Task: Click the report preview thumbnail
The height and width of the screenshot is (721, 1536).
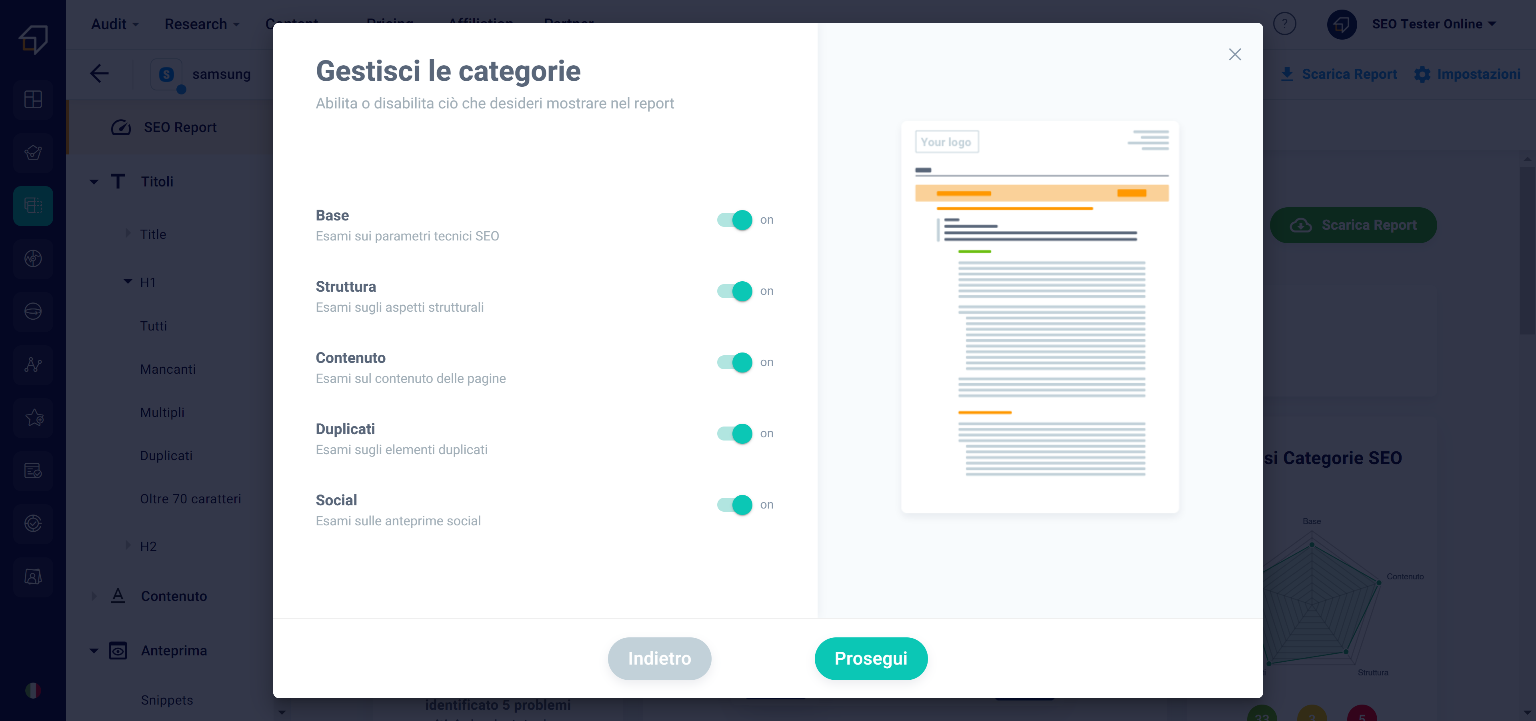Action: pos(1039,317)
